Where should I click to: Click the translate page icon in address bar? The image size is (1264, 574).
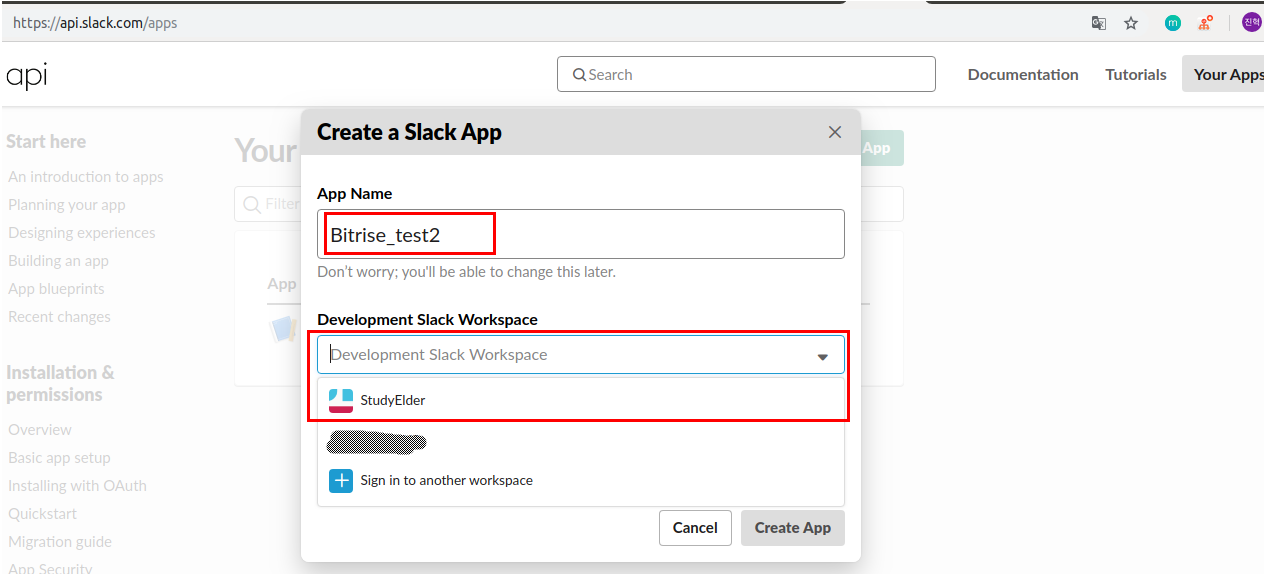(x=1098, y=23)
